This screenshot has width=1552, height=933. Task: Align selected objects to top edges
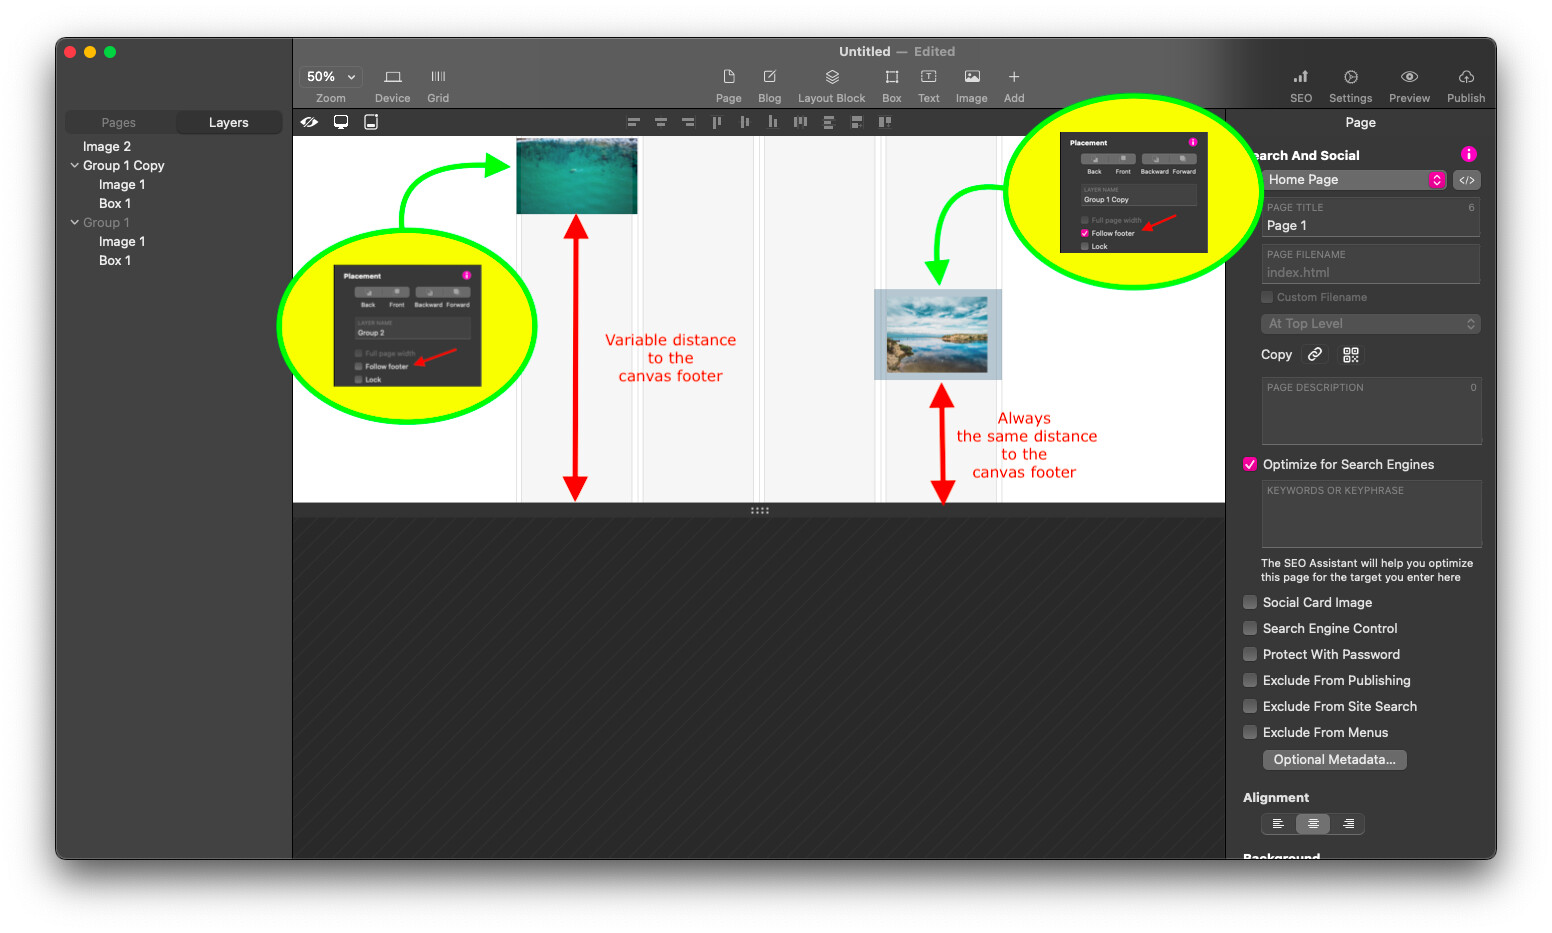(x=716, y=122)
